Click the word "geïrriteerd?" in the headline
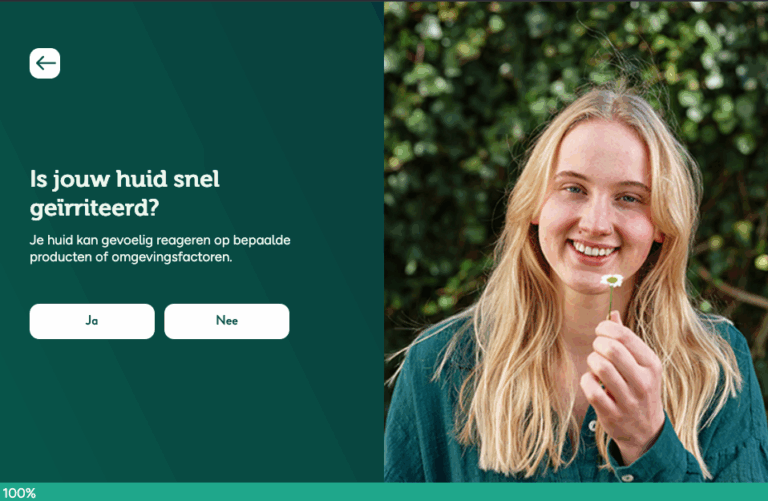 95,208
